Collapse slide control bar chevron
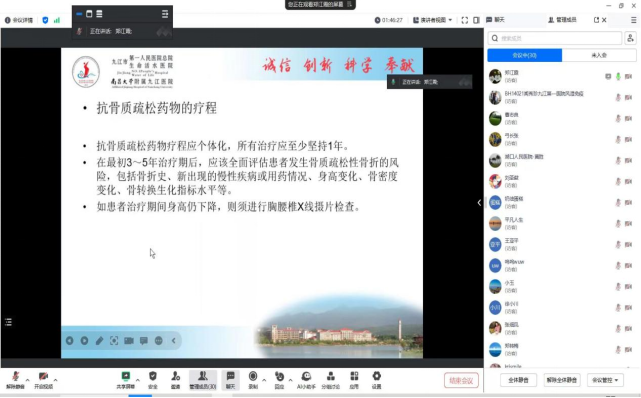The height and width of the screenshot is (398, 641). point(173,340)
